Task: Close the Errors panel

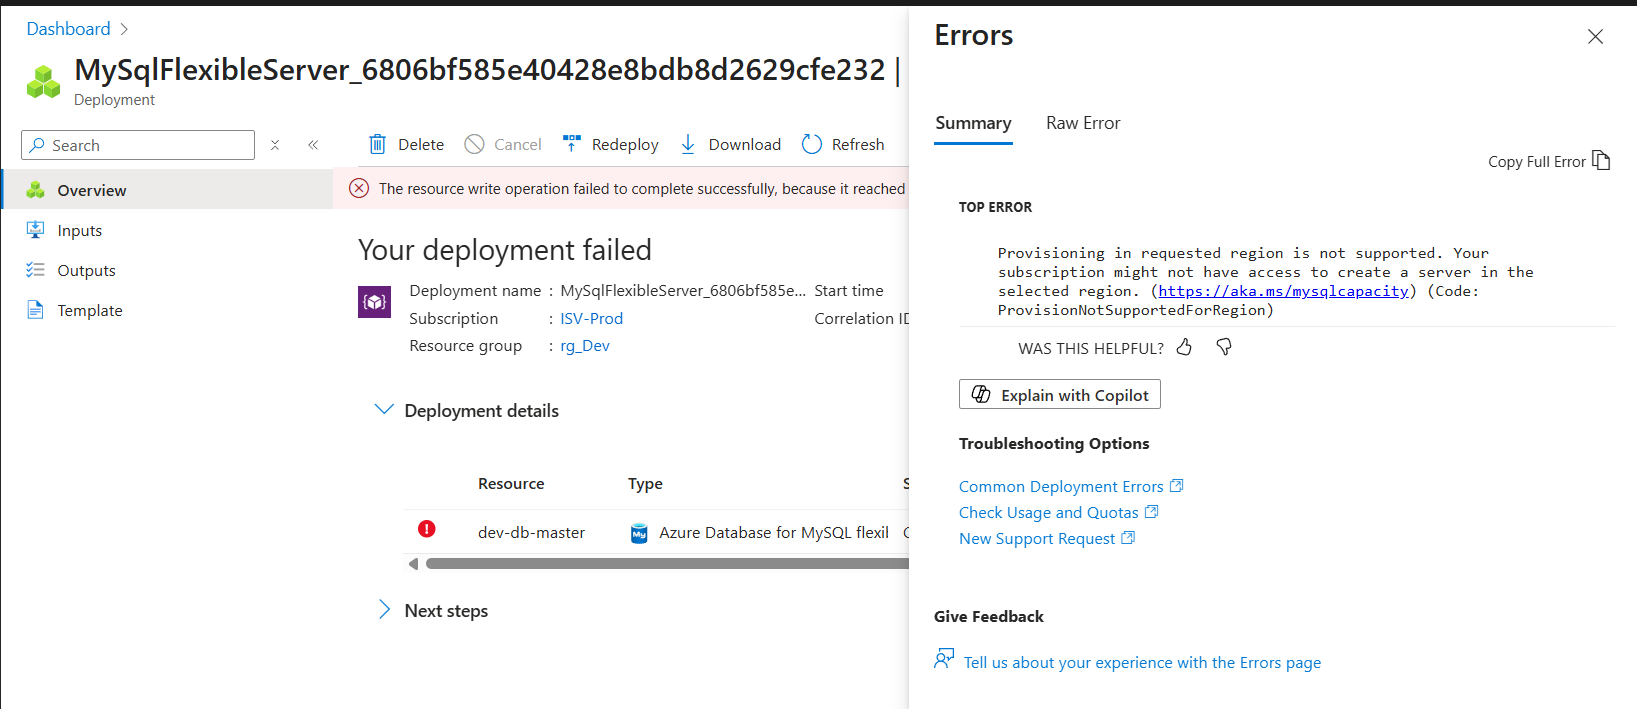Action: pos(1595,36)
